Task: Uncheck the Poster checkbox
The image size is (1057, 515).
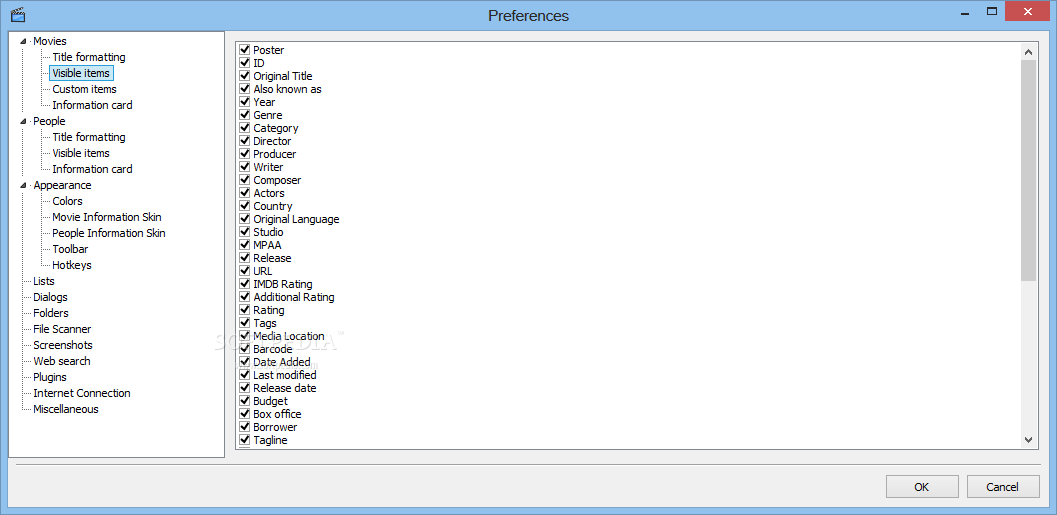Action: tap(245, 50)
